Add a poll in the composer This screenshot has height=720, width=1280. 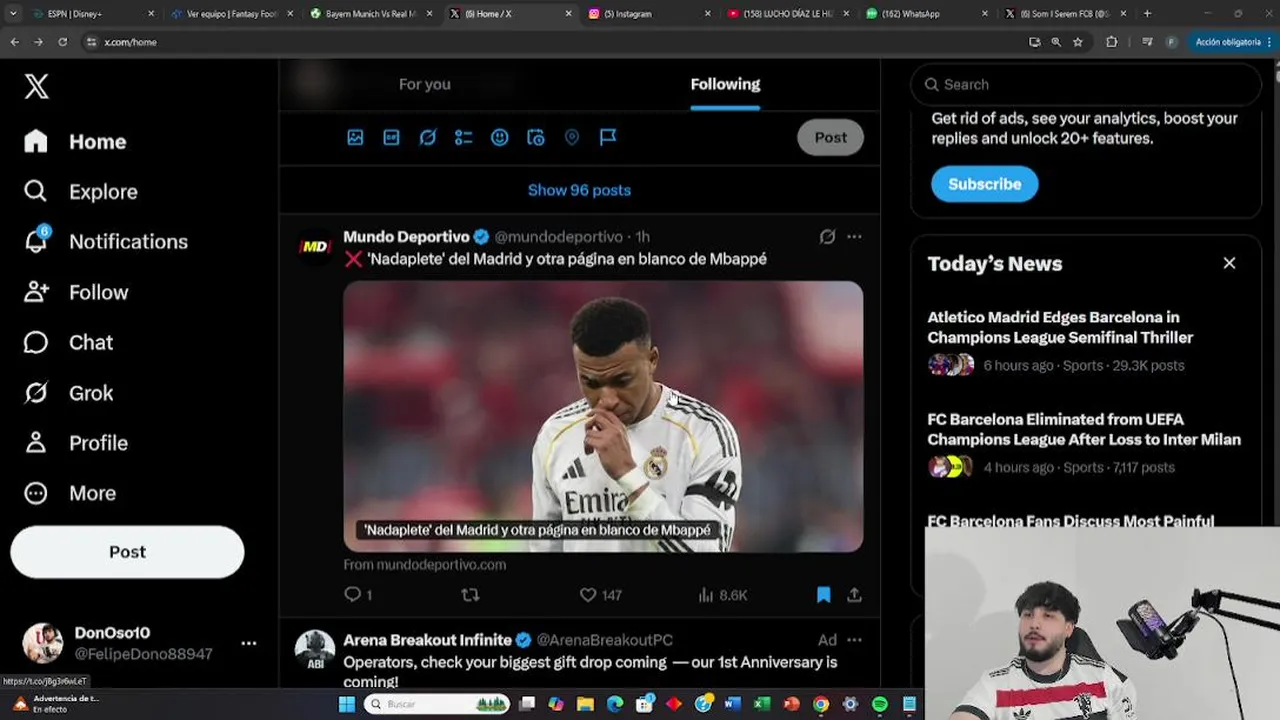tap(463, 137)
